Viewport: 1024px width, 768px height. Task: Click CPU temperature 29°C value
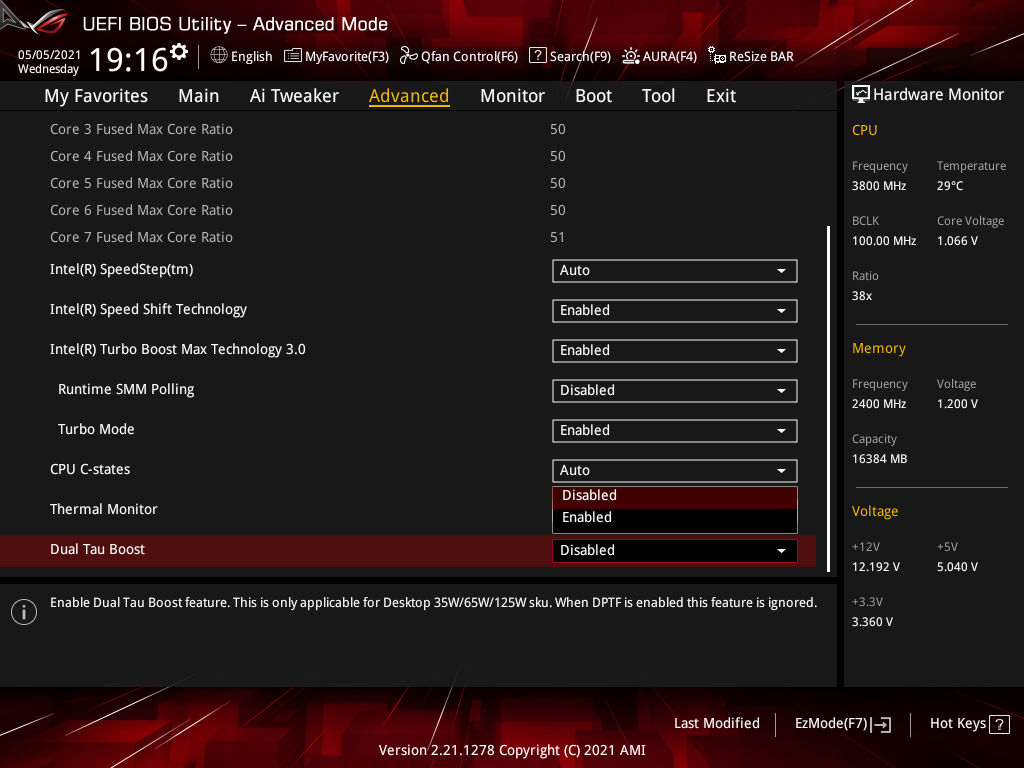[950, 186]
